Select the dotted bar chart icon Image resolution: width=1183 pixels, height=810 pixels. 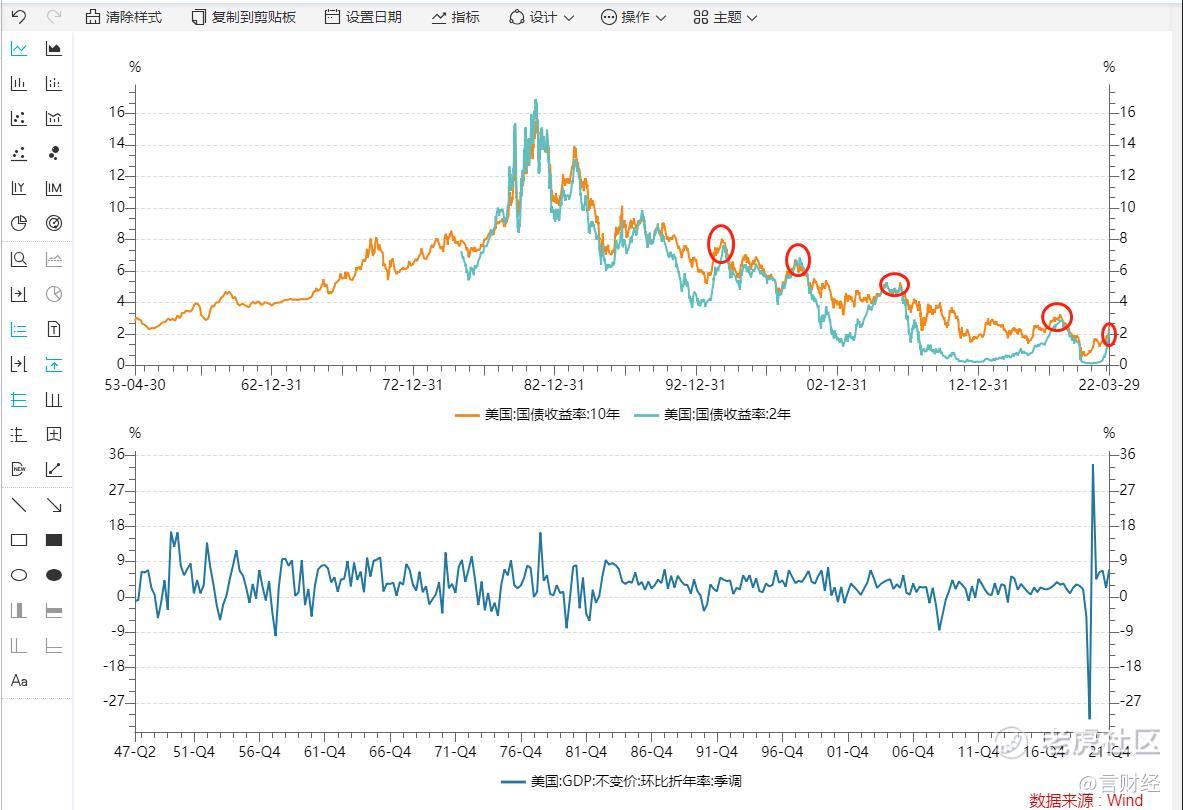[54, 84]
